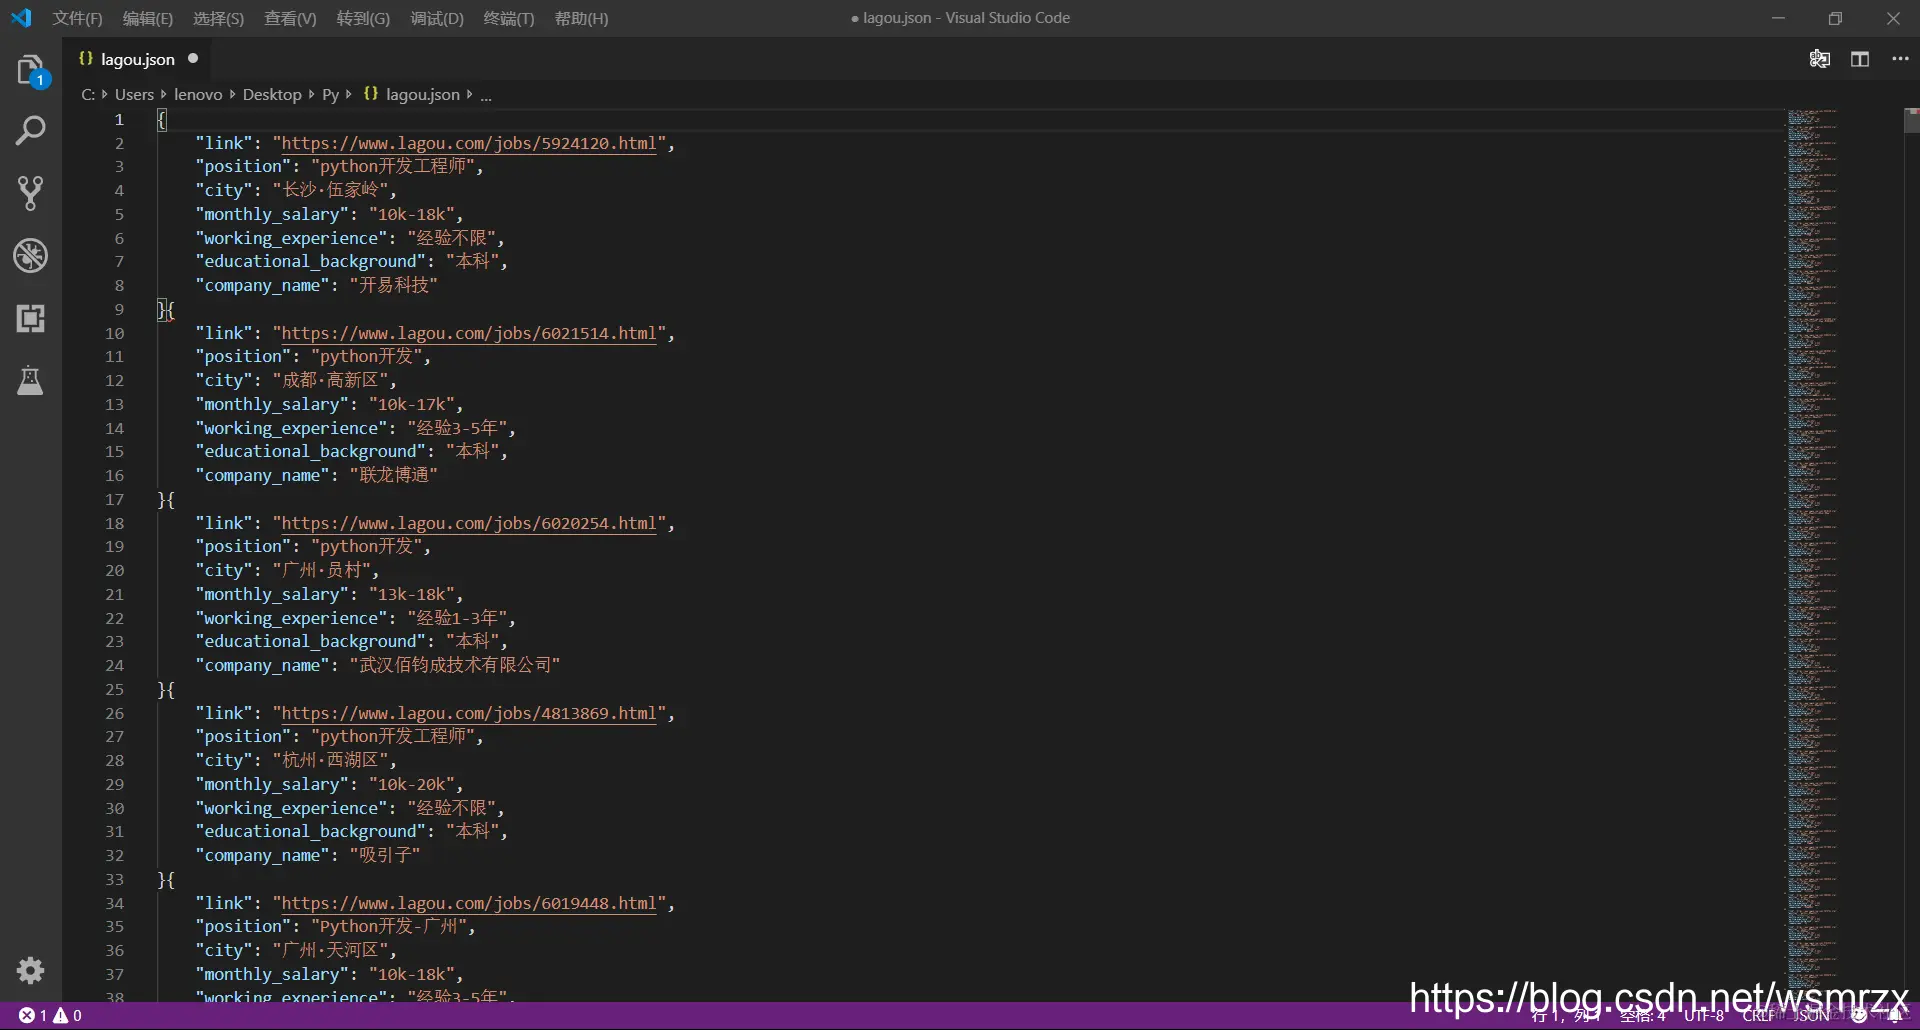1920x1030 pixels.
Task: Click line number 9 in the gutter
Action: coord(119,309)
